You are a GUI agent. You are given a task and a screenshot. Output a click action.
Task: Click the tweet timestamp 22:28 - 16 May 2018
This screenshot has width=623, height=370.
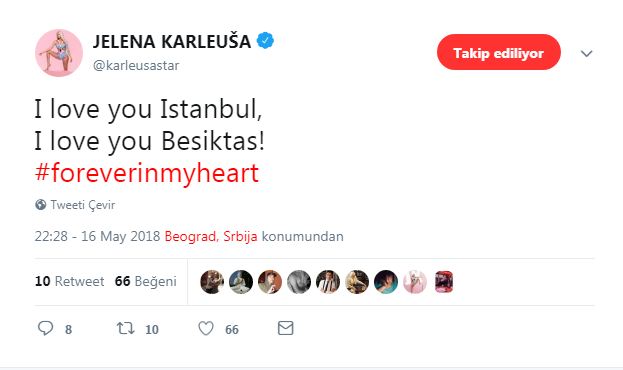(97, 236)
